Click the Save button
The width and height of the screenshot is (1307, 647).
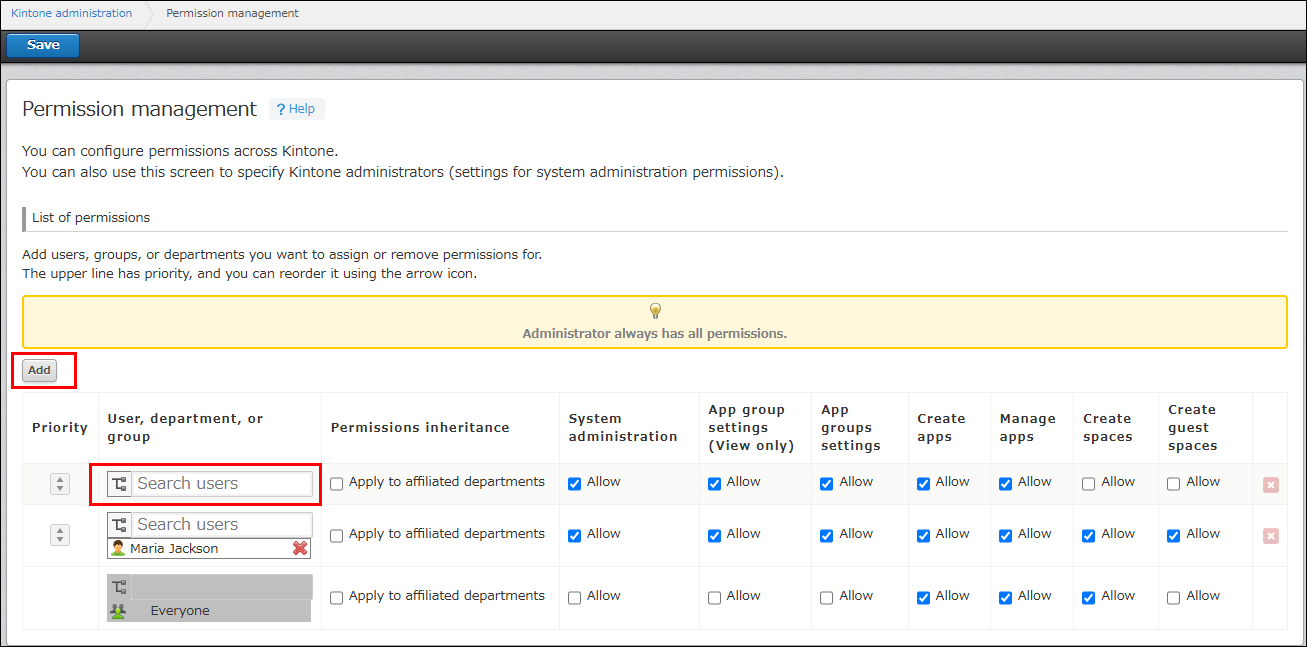click(42, 45)
